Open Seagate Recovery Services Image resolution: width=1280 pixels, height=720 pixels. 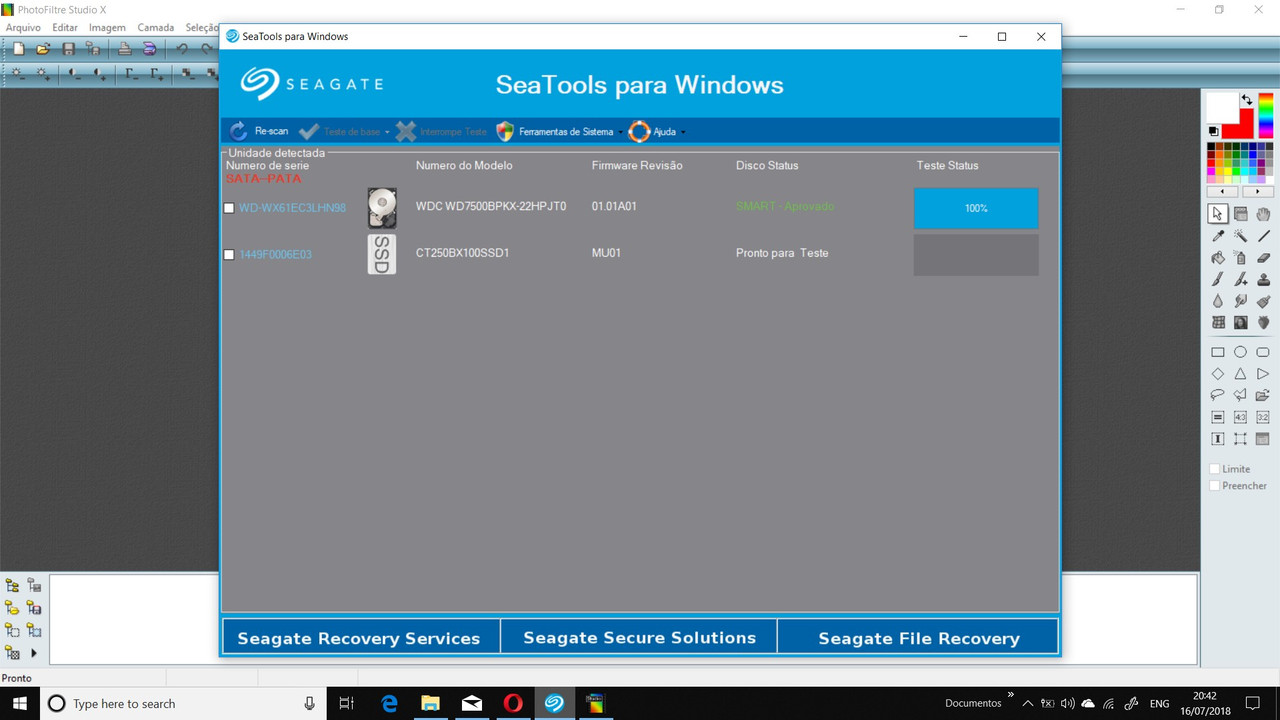point(360,637)
